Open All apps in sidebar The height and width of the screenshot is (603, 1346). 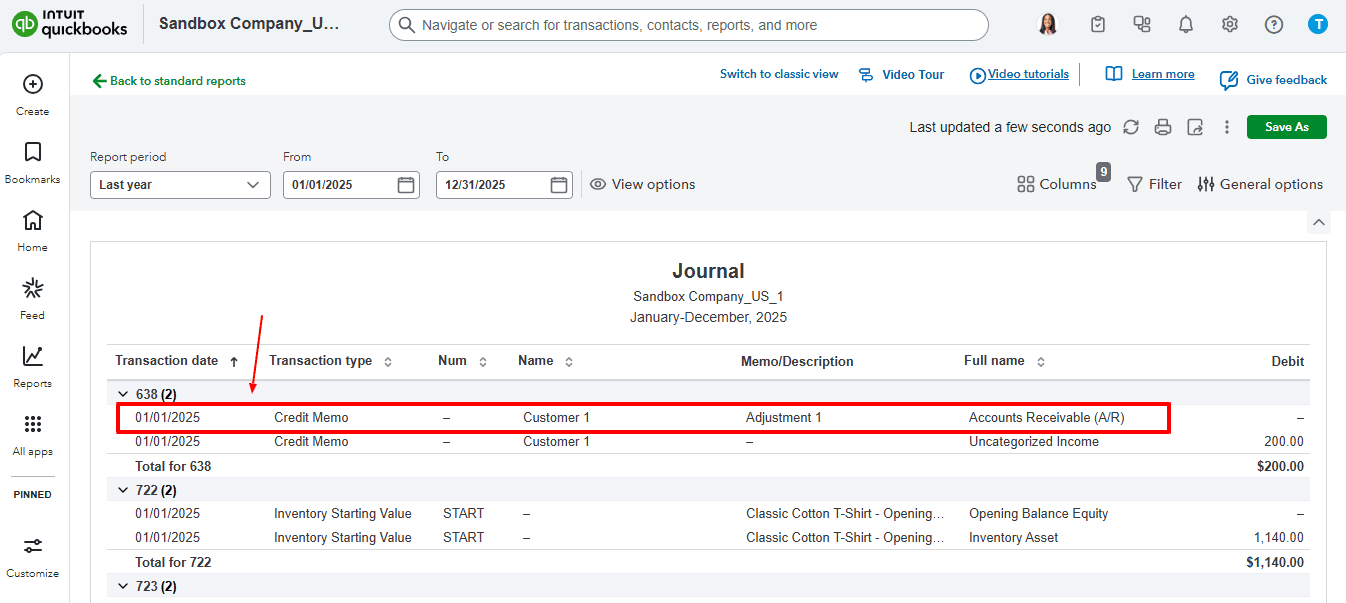pyautogui.click(x=32, y=434)
